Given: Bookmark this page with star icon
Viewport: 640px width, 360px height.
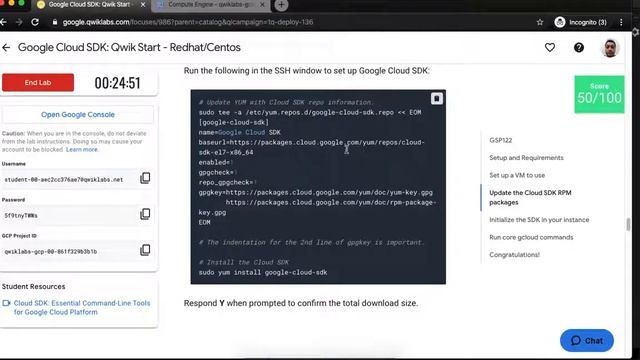Looking at the screenshot, I should [540, 22].
